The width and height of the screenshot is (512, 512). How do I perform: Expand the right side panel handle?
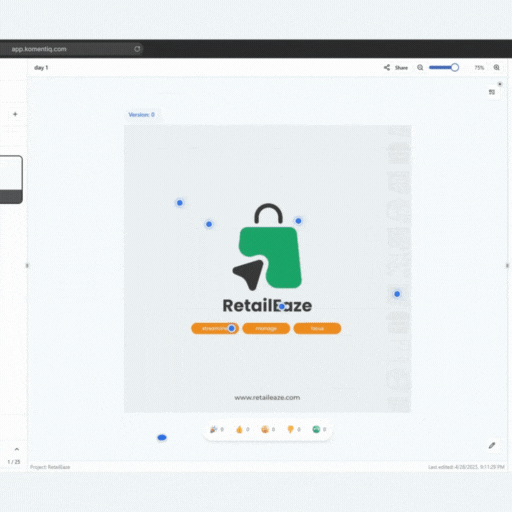pyautogui.click(x=507, y=266)
